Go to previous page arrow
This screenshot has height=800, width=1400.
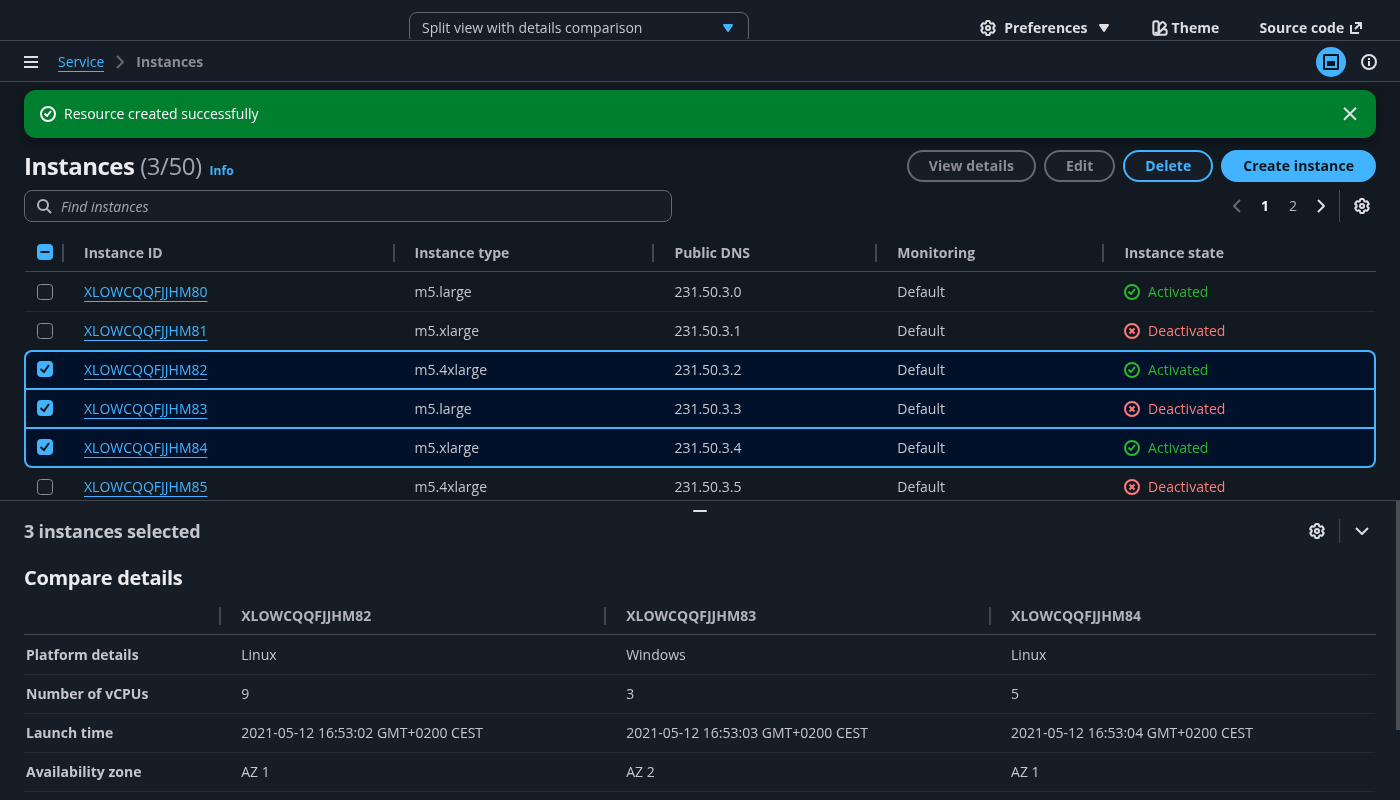coord(1237,206)
